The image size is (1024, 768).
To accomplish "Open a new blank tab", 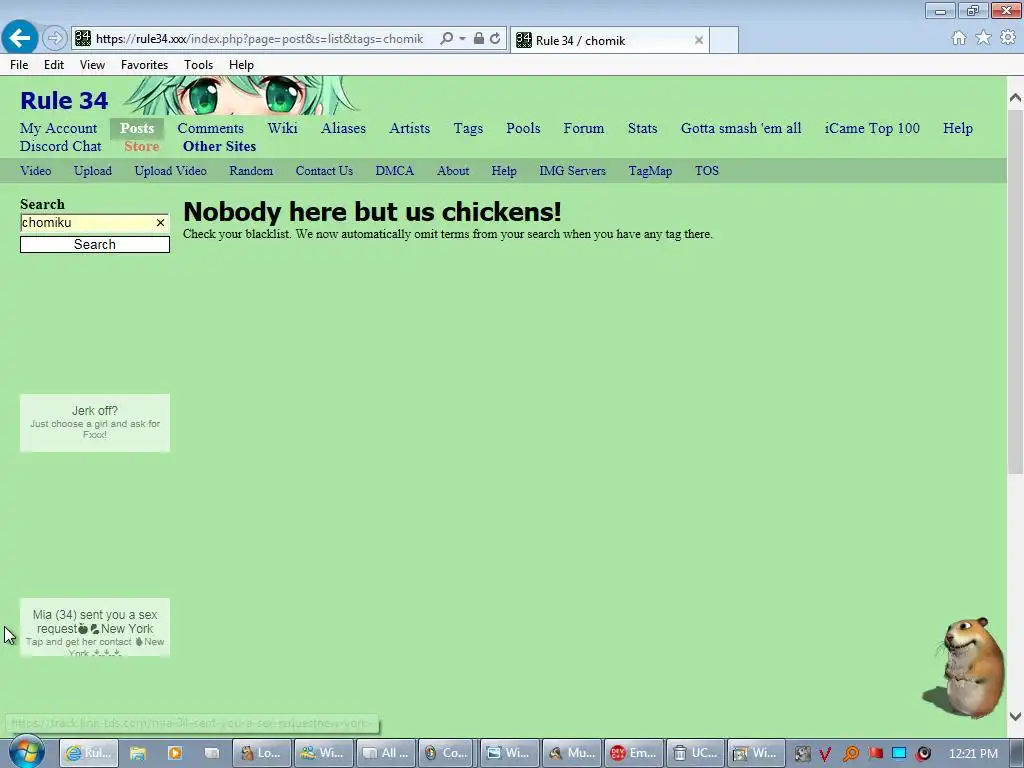I will point(724,40).
